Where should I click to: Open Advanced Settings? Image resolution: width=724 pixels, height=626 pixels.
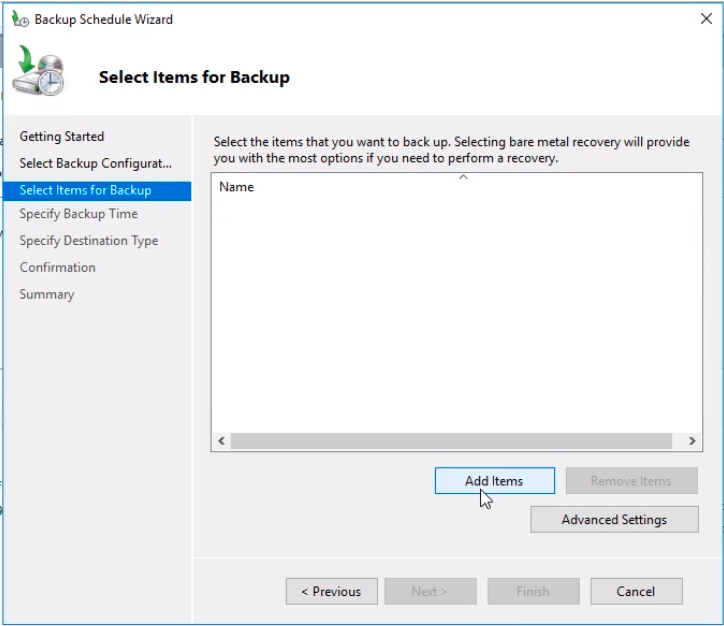(x=614, y=520)
